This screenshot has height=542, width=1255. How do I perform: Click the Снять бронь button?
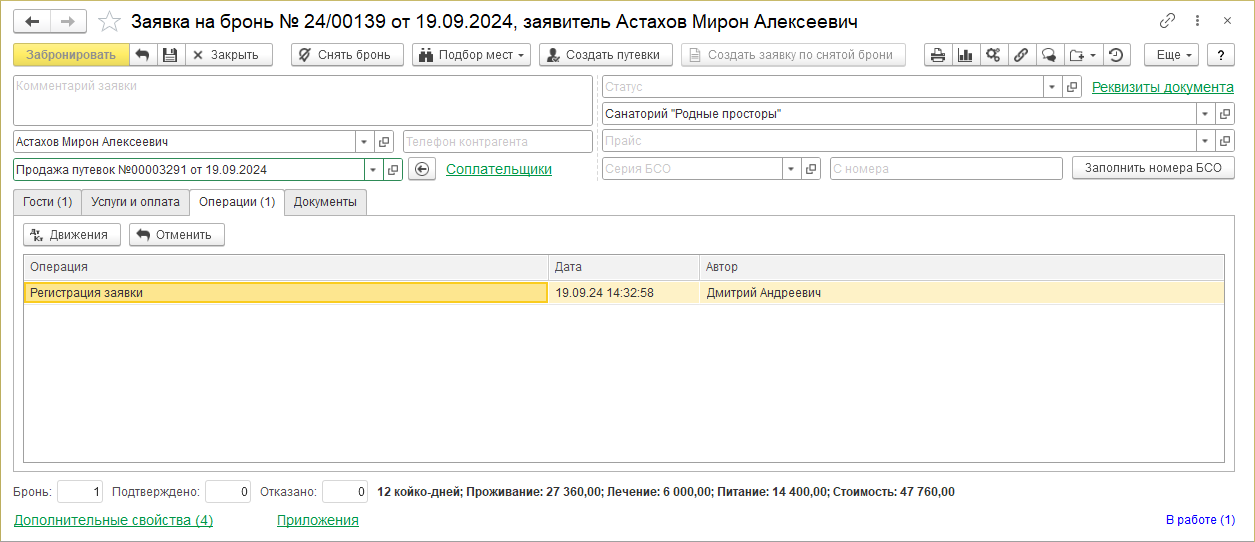click(347, 55)
